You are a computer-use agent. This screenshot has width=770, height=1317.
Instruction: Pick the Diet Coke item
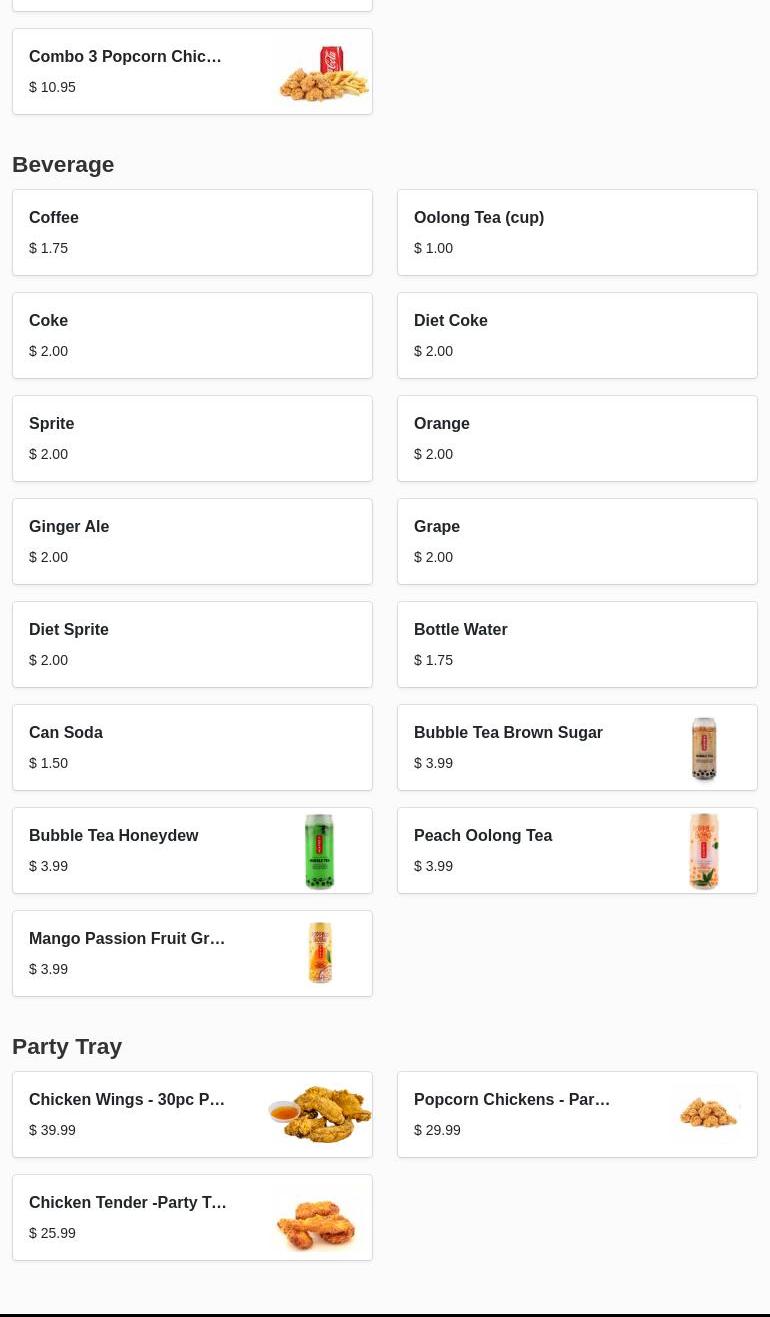pyautogui.click(x=577, y=335)
